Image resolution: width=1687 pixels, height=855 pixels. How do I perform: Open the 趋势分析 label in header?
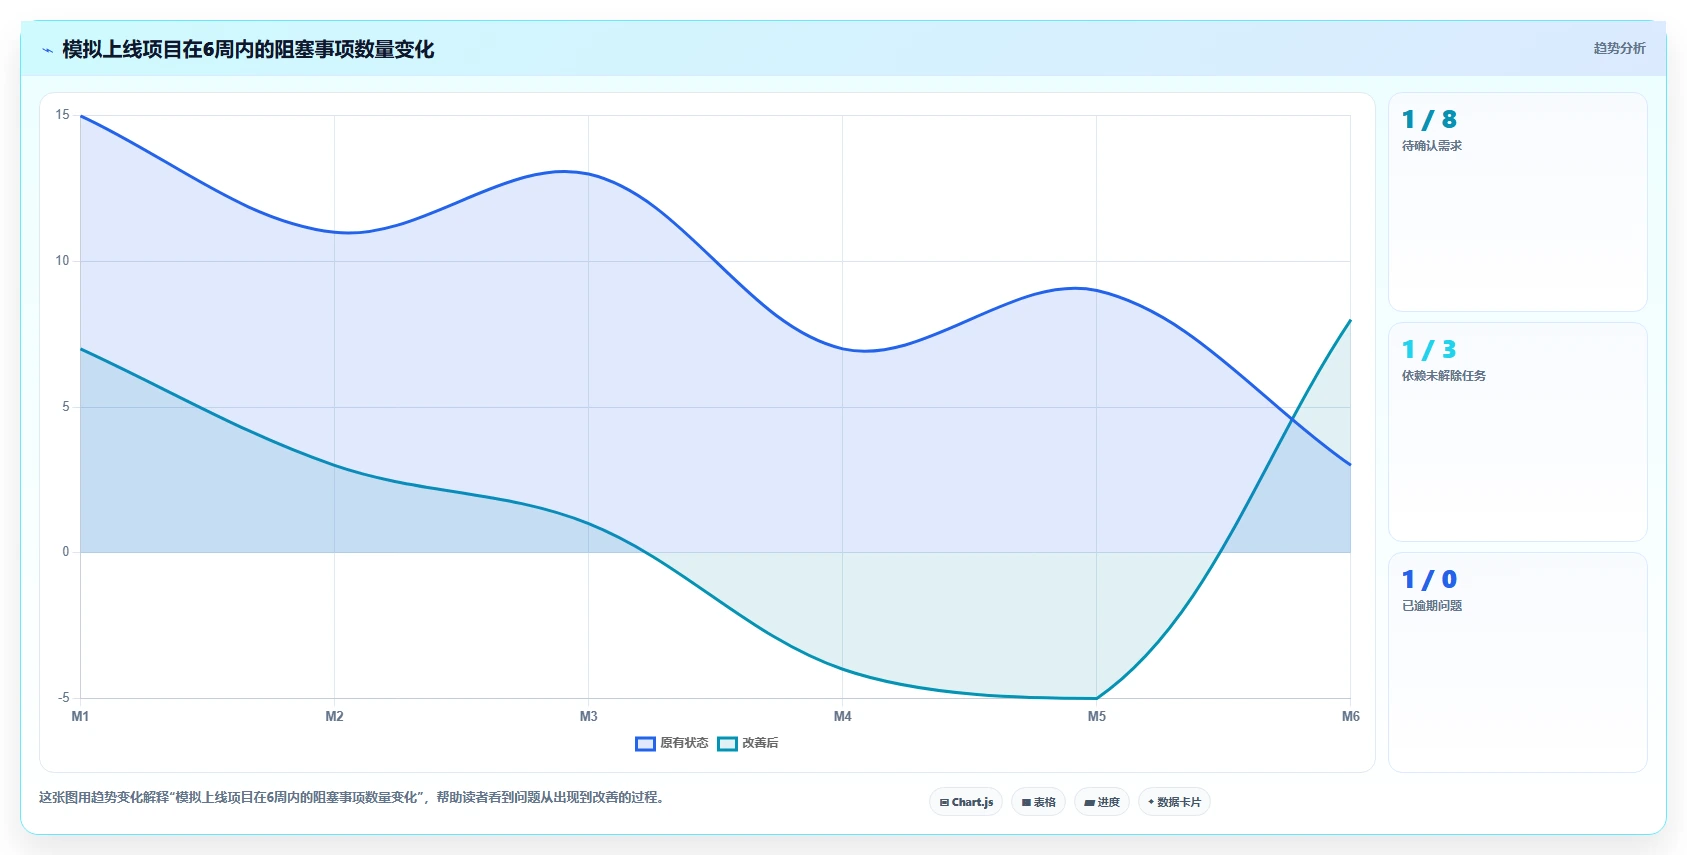(1619, 48)
